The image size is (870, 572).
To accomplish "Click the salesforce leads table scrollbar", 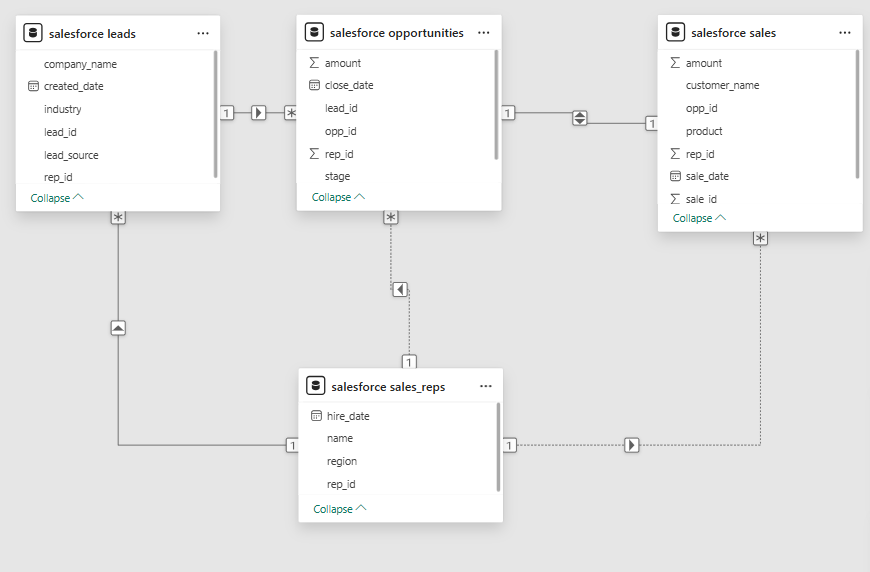I will 215,114.
